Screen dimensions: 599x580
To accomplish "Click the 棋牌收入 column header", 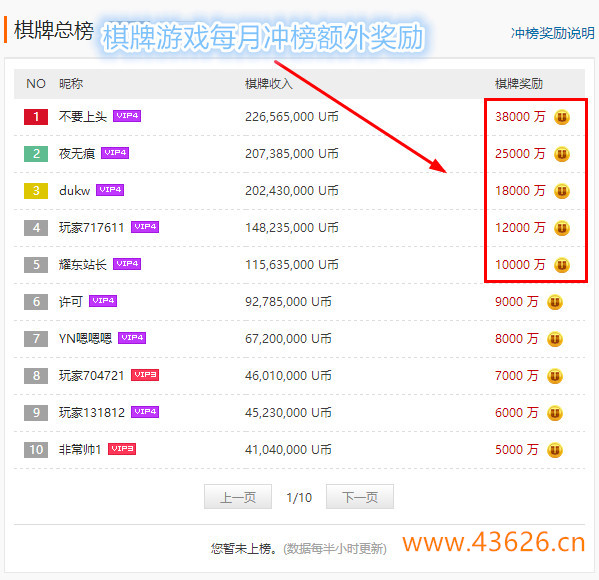I will [x=269, y=84].
